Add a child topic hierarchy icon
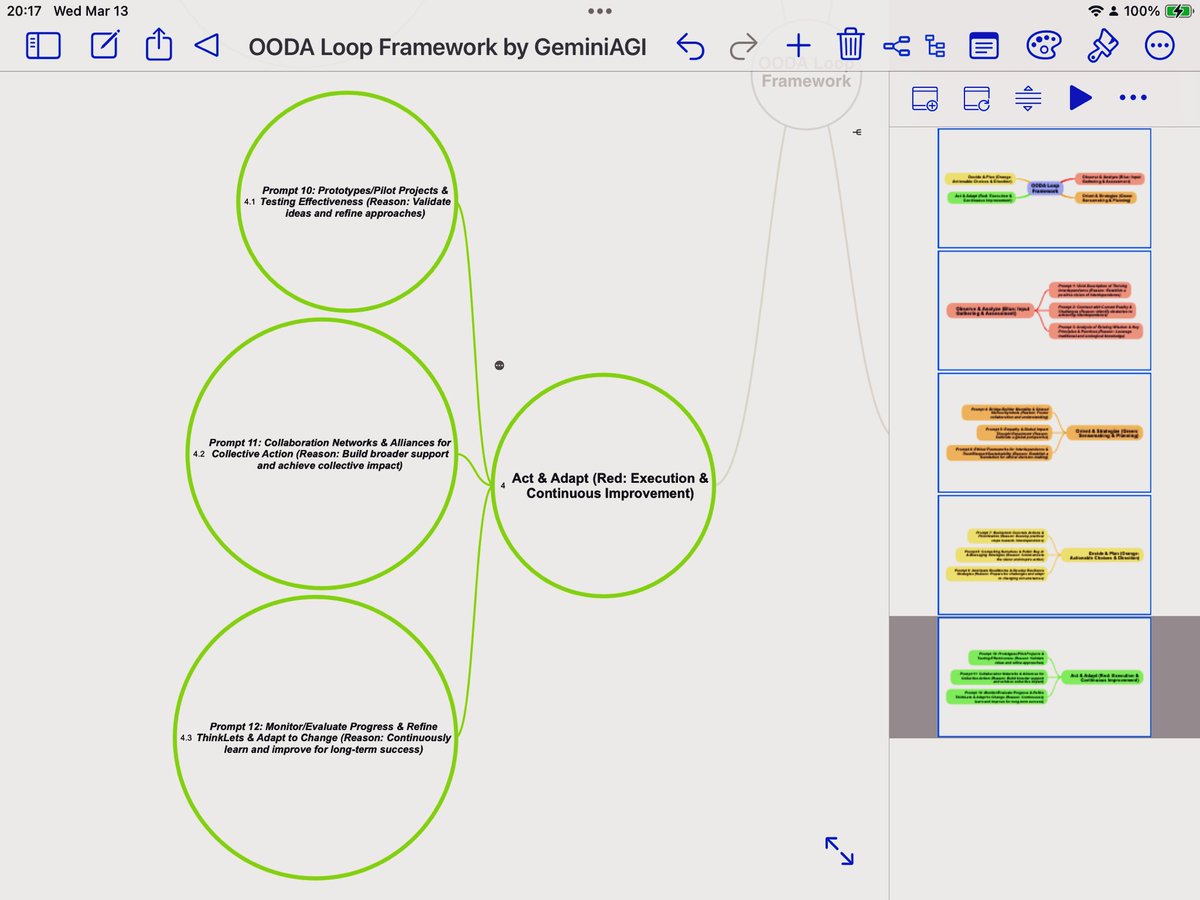Image resolution: width=1200 pixels, height=900 pixels. click(x=935, y=45)
